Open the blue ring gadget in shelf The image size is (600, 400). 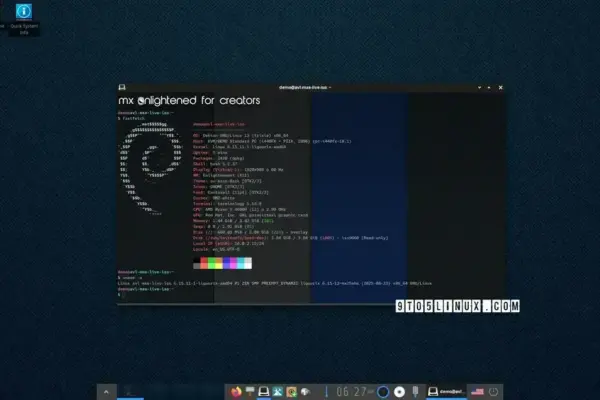383,392
